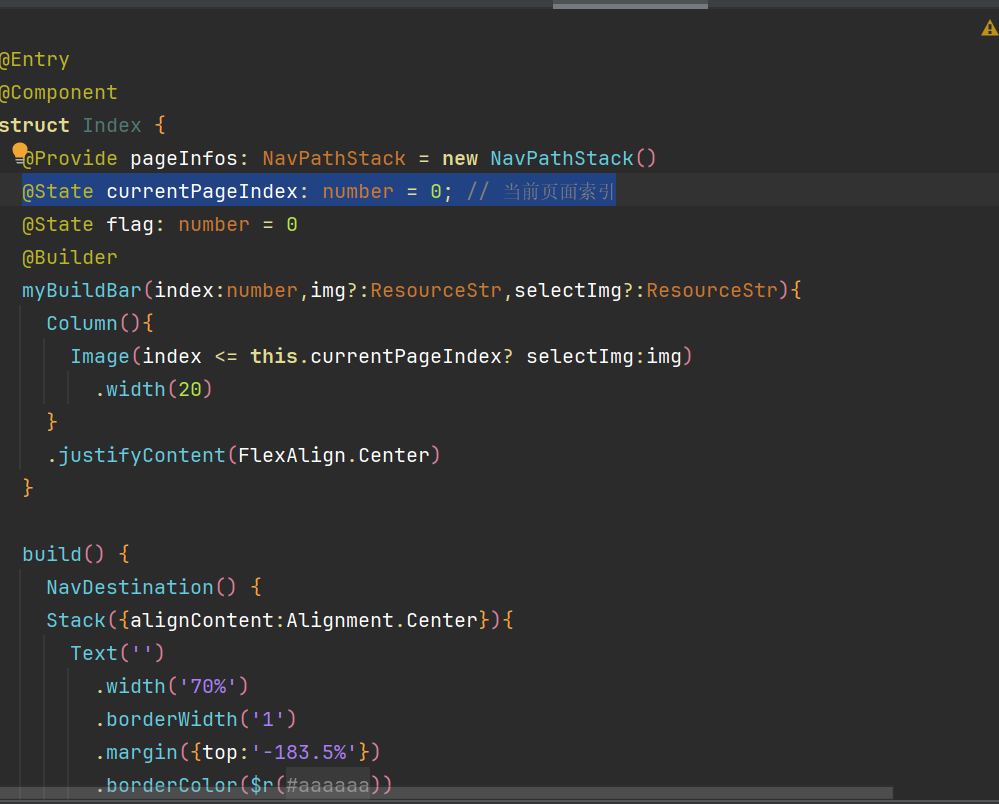Click the yellow lightbulb quick-fix icon
The height and width of the screenshot is (804, 999).
coord(19,151)
